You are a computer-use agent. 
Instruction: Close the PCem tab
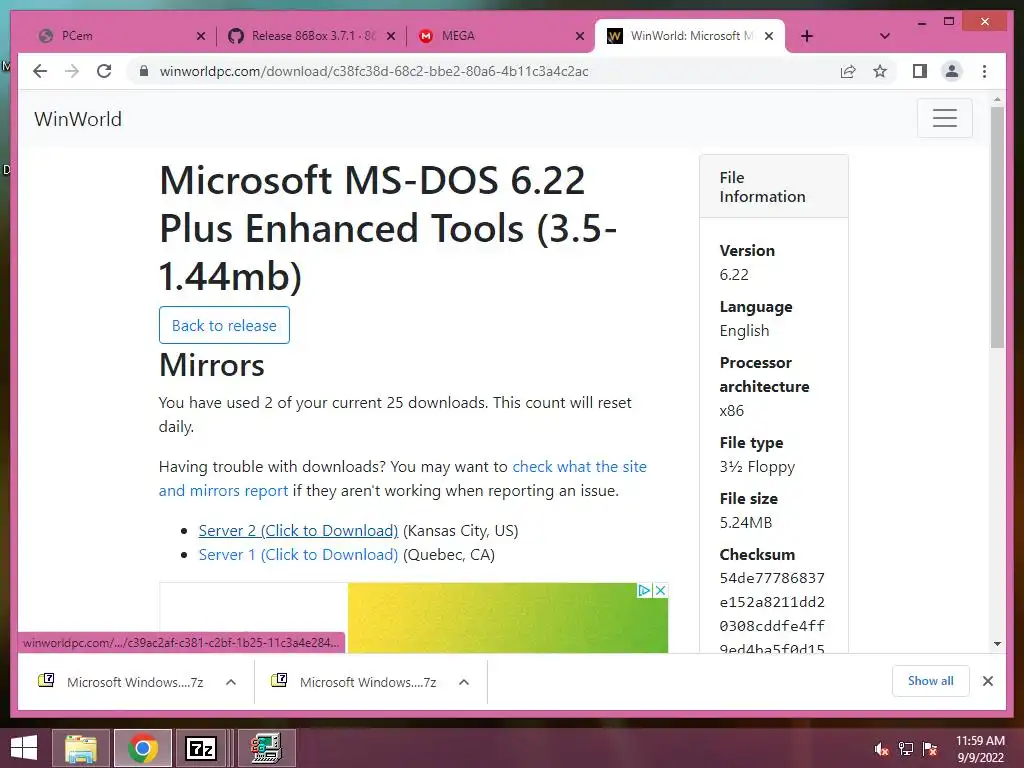[201, 37]
